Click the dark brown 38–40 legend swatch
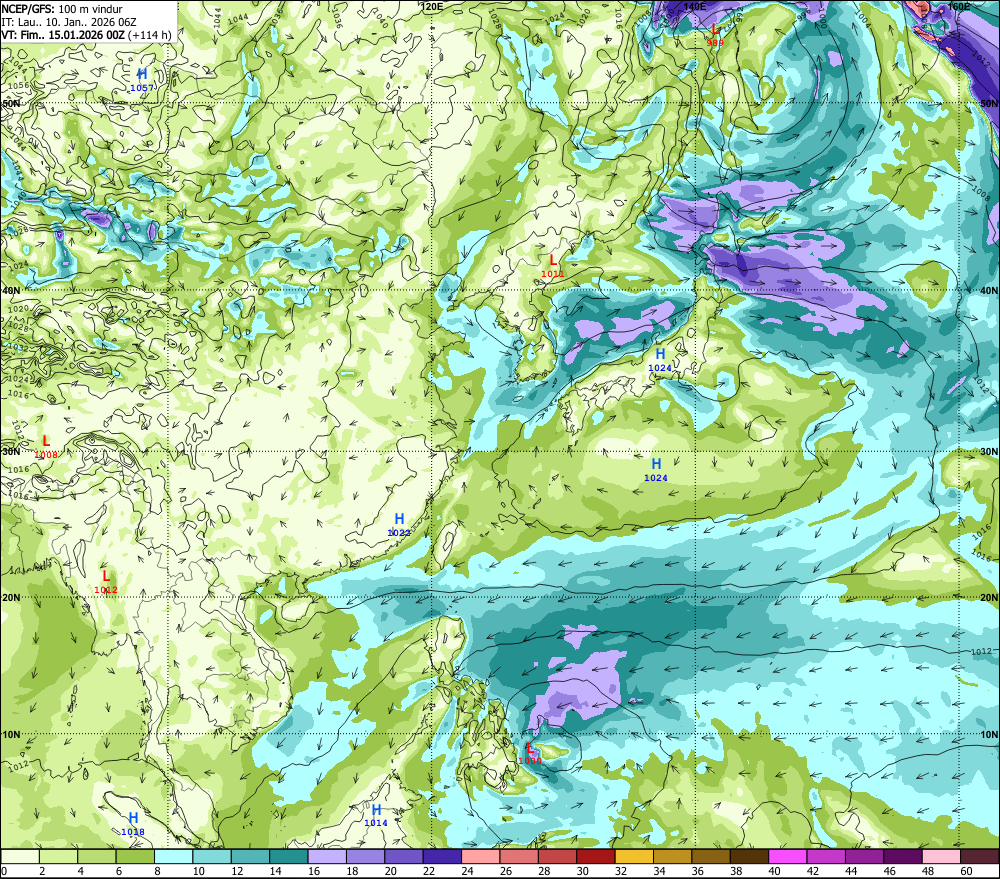This screenshot has height=879, width=1000. (x=749, y=857)
